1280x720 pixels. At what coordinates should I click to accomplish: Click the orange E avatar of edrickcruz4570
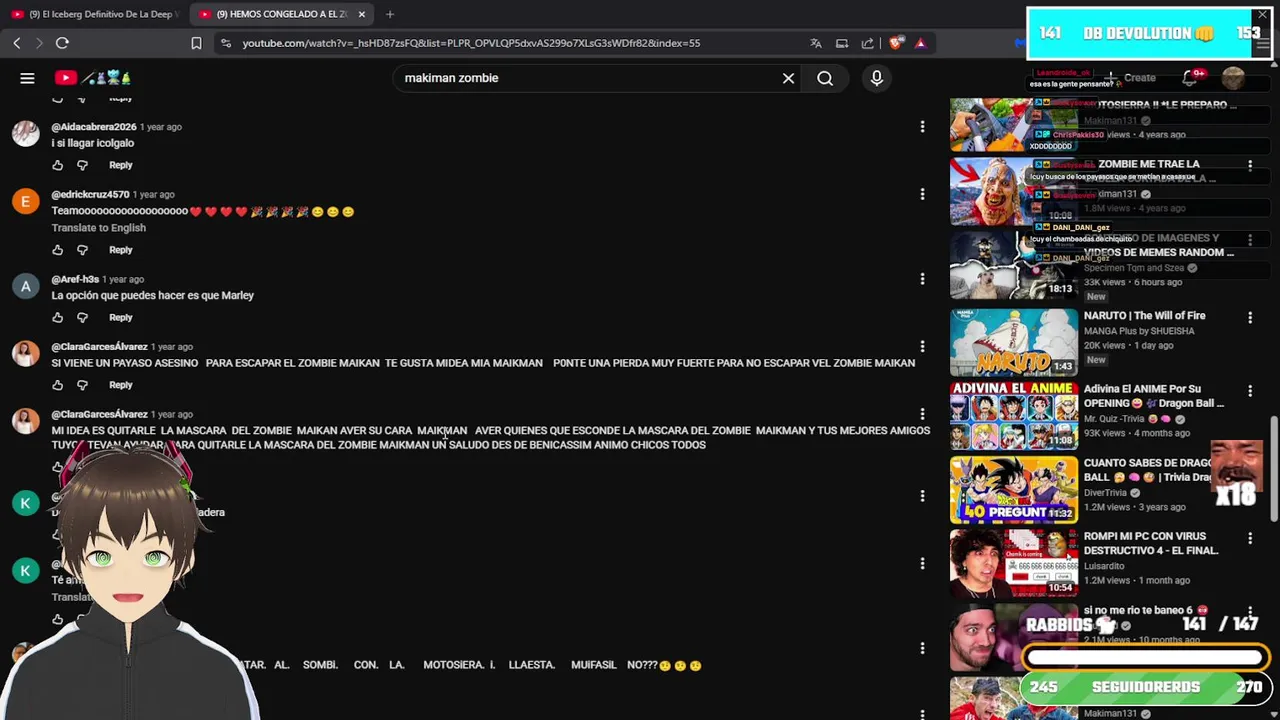click(25, 201)
